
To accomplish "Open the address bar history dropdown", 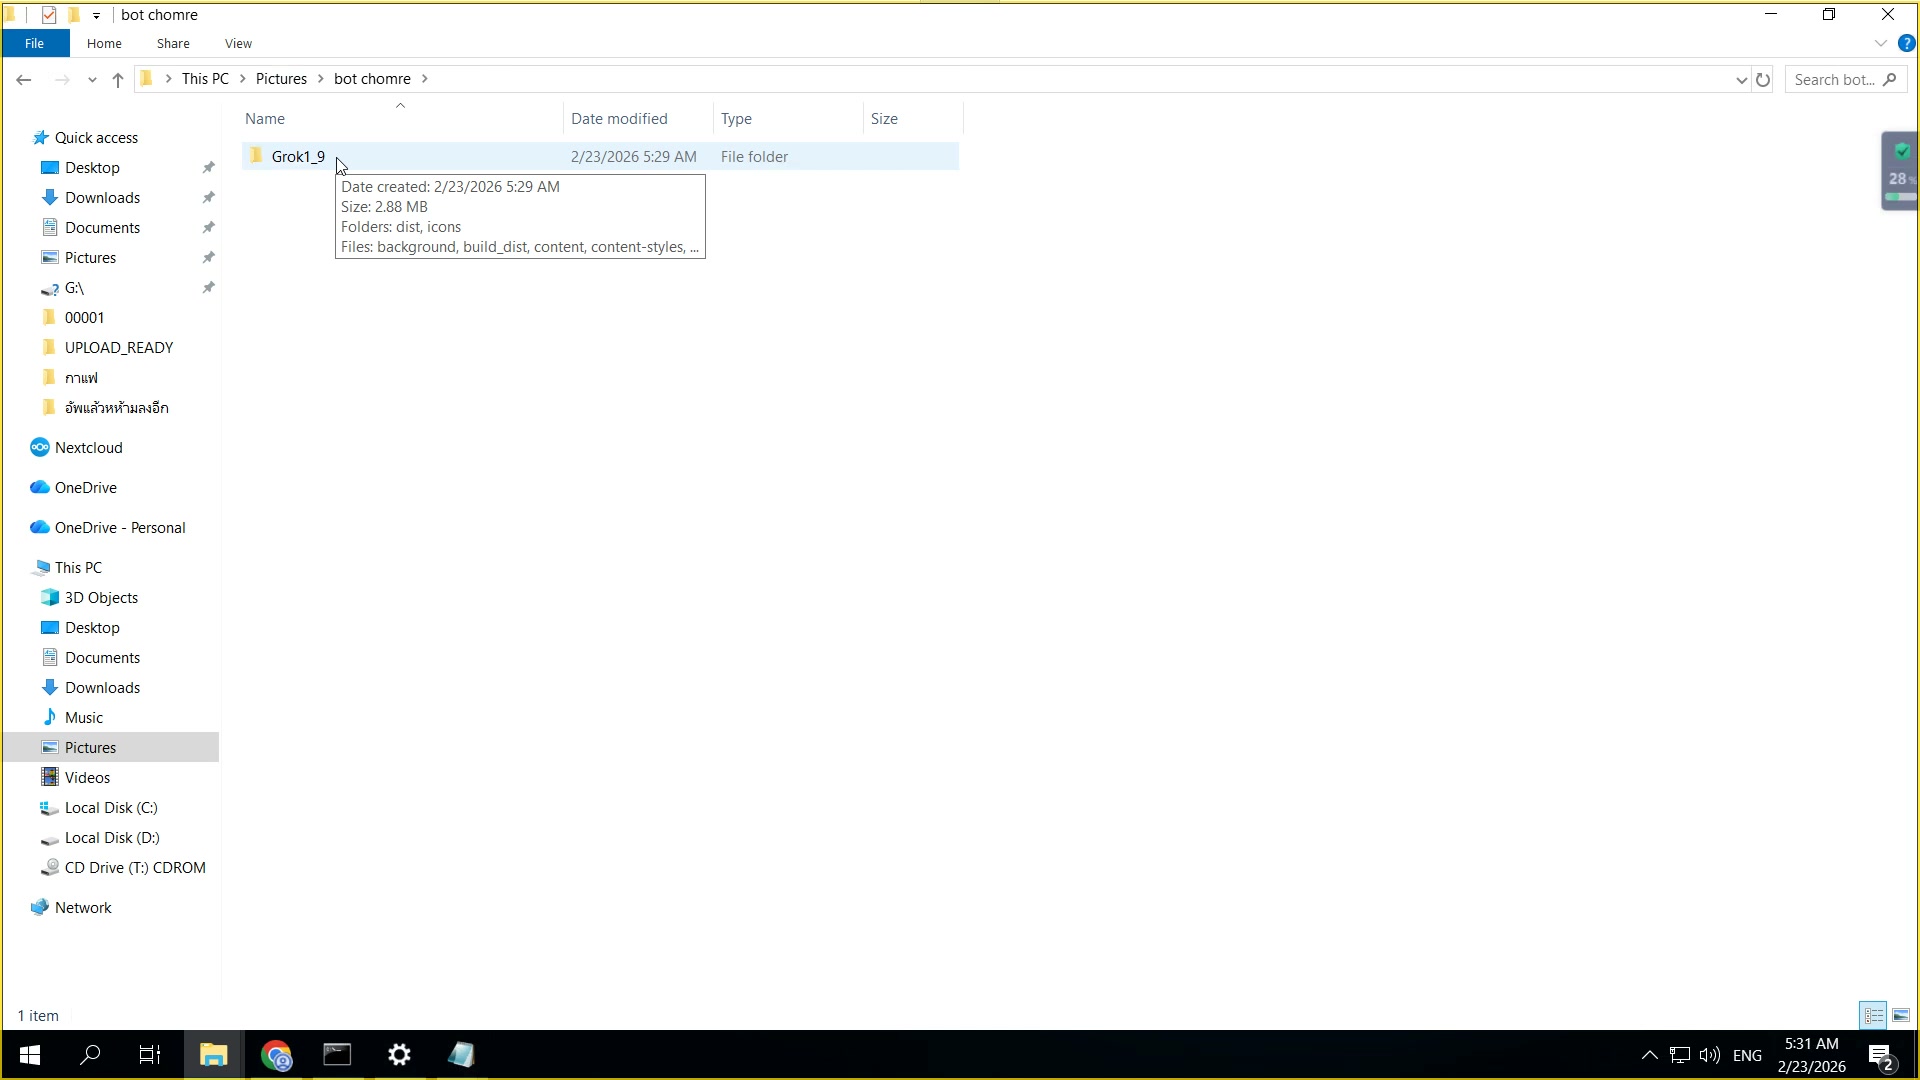I will point(1740,79).
